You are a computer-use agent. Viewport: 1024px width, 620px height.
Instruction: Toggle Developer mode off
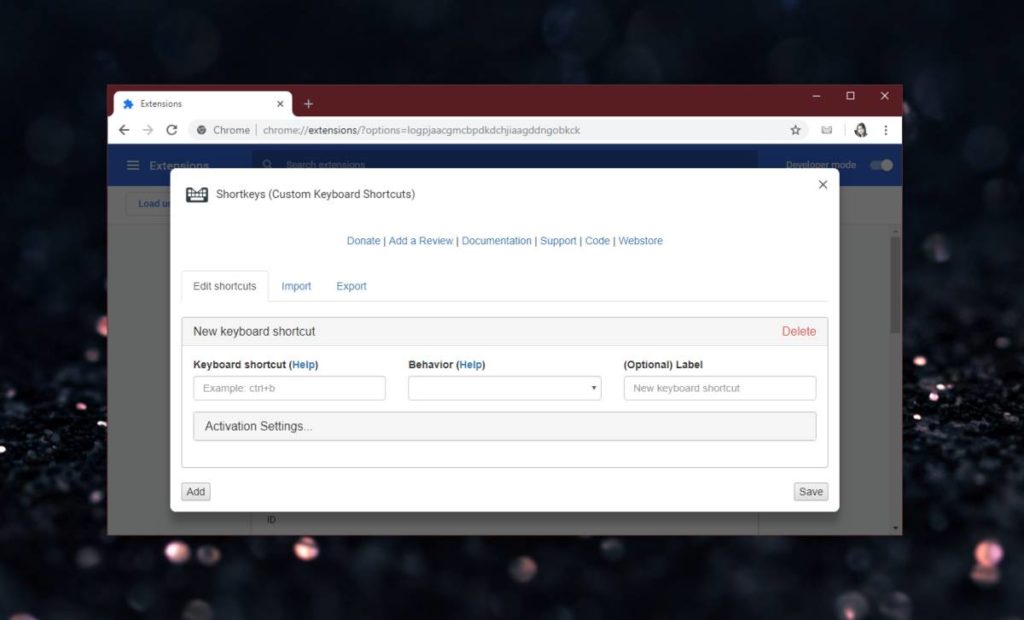pos(879,165)
